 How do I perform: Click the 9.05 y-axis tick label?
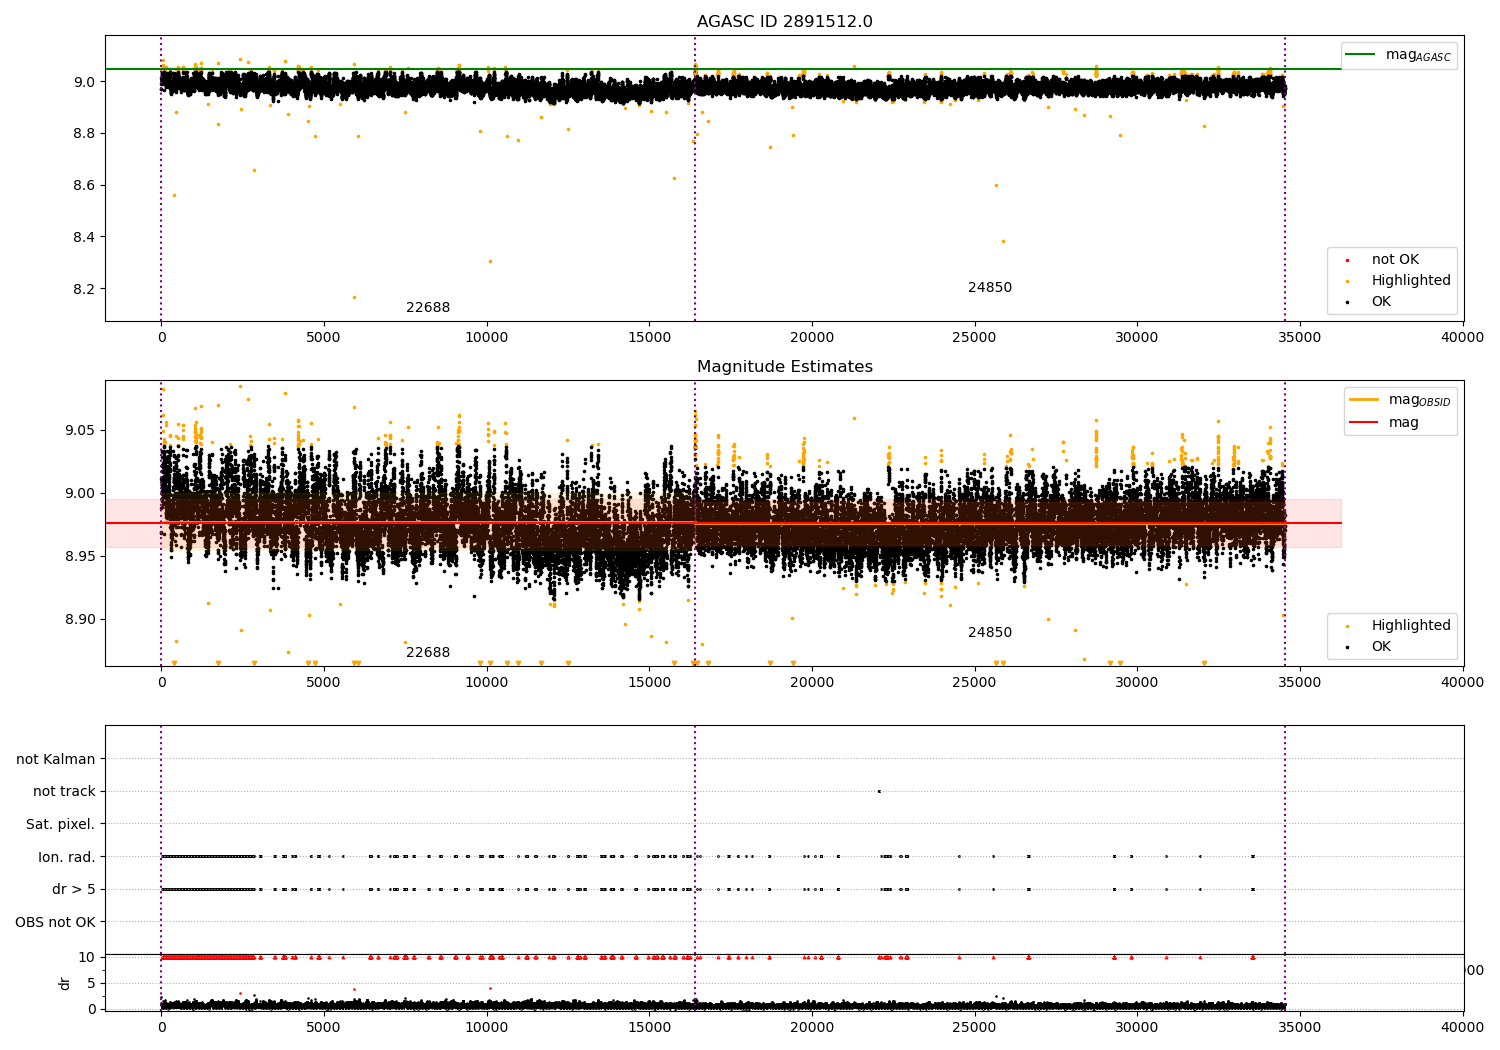[80, 430]
